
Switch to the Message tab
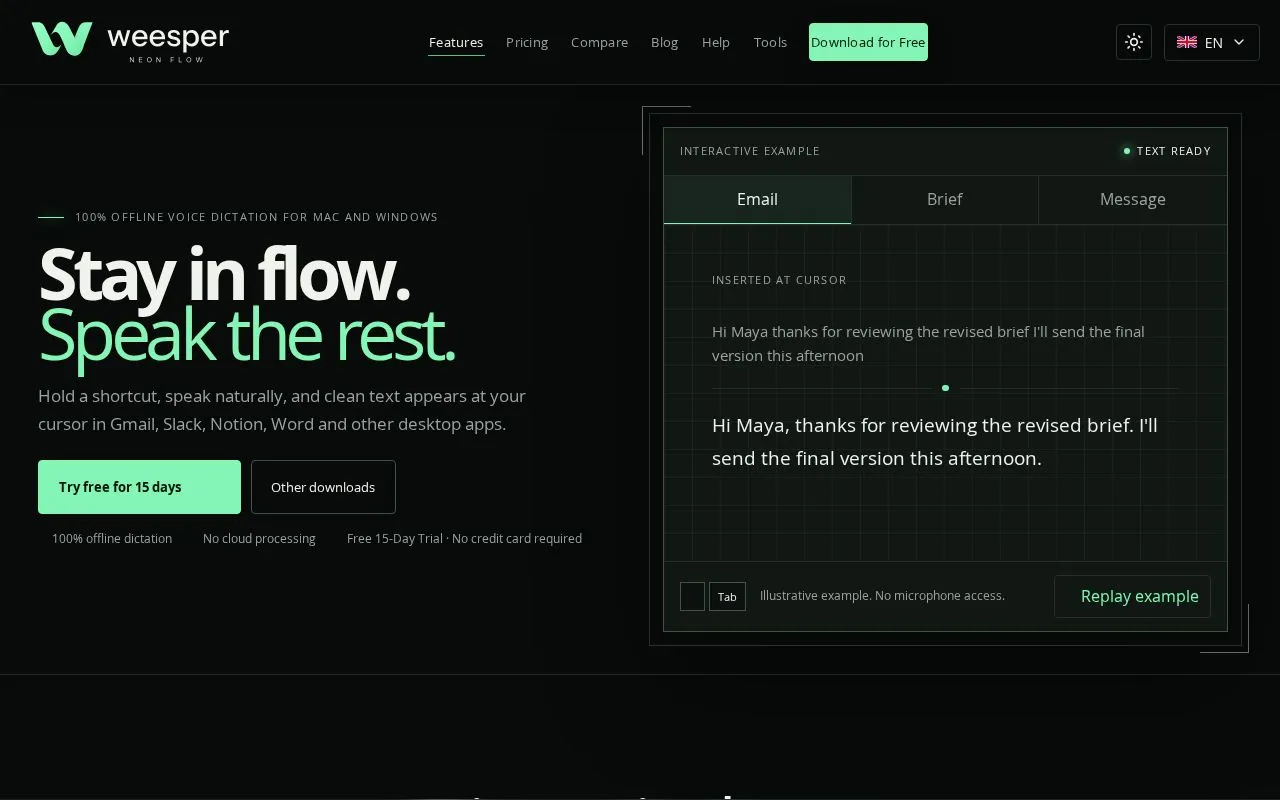pos(1133,199)
